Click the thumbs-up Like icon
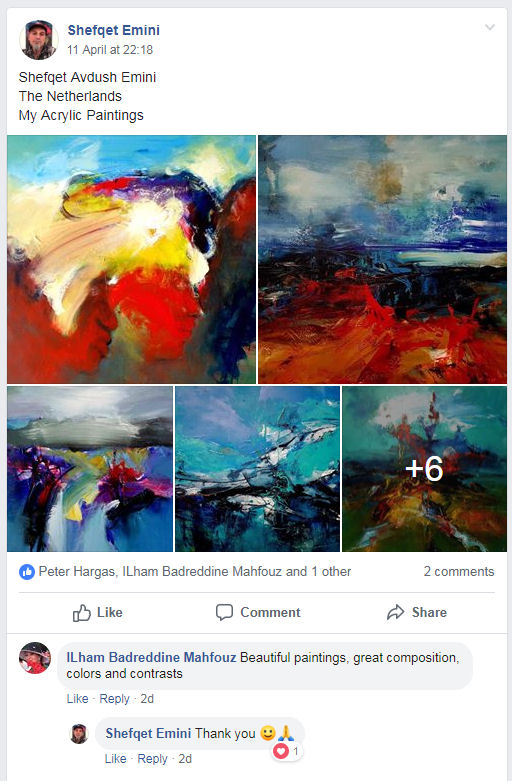Viewport: 512px width, 781px height. [82, 613]
